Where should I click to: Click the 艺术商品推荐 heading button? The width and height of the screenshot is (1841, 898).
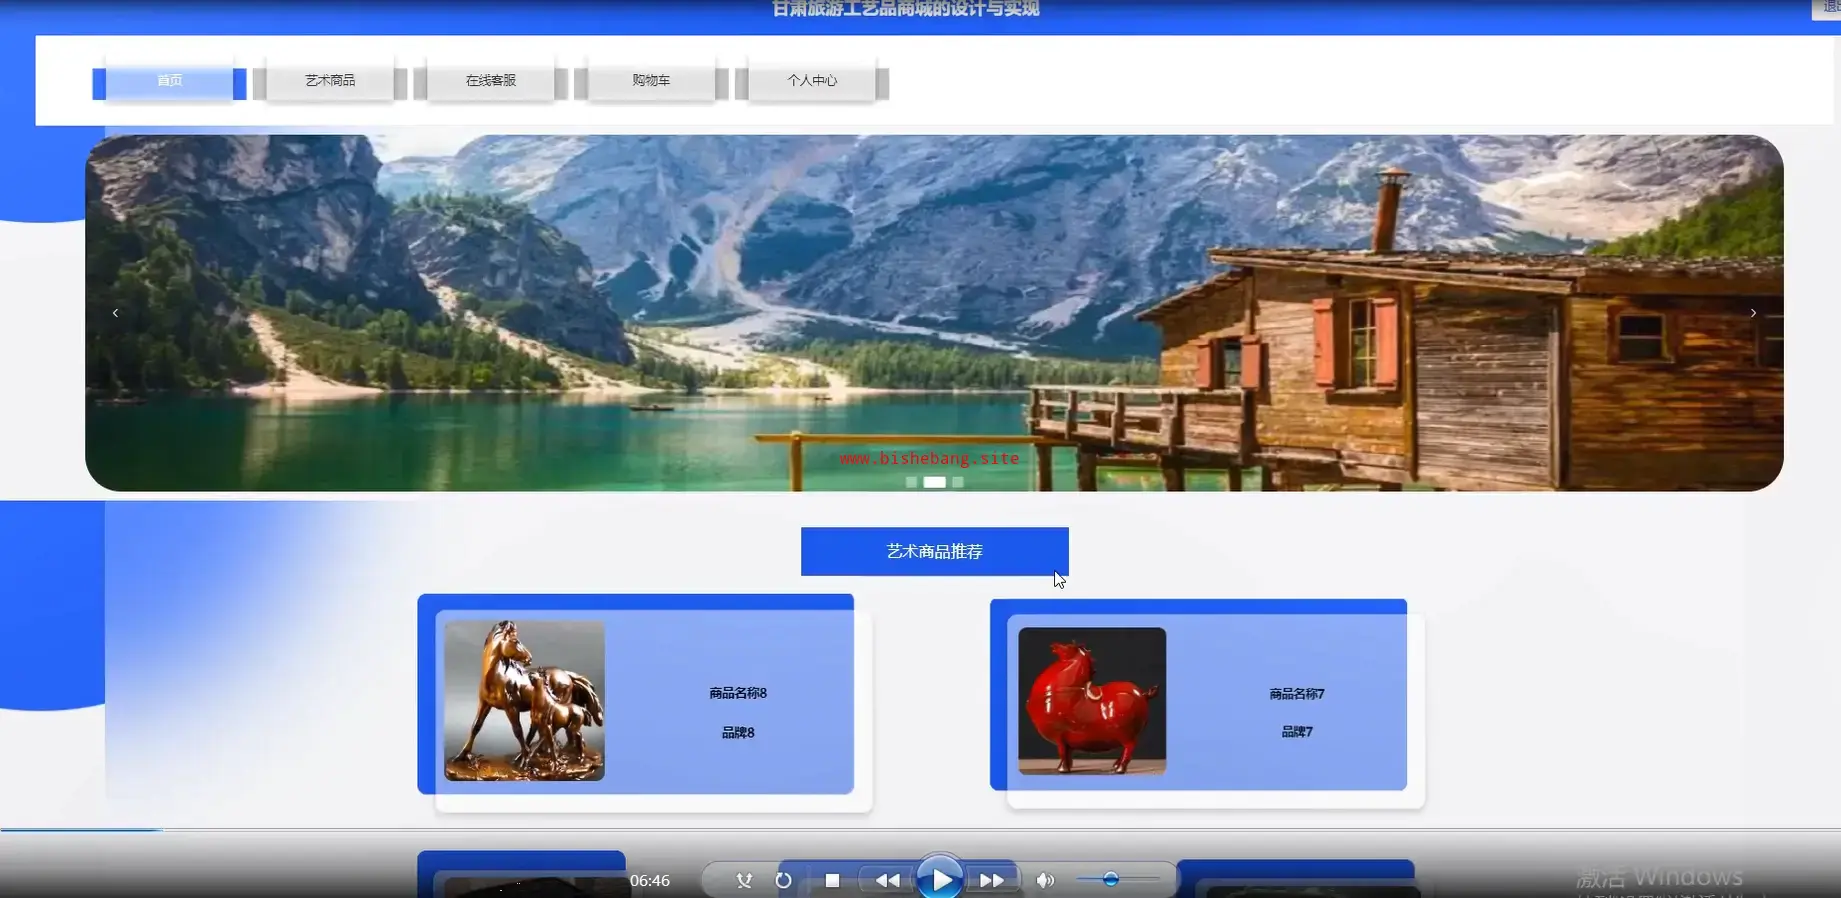pyautogui.click(x=934, y=551)
